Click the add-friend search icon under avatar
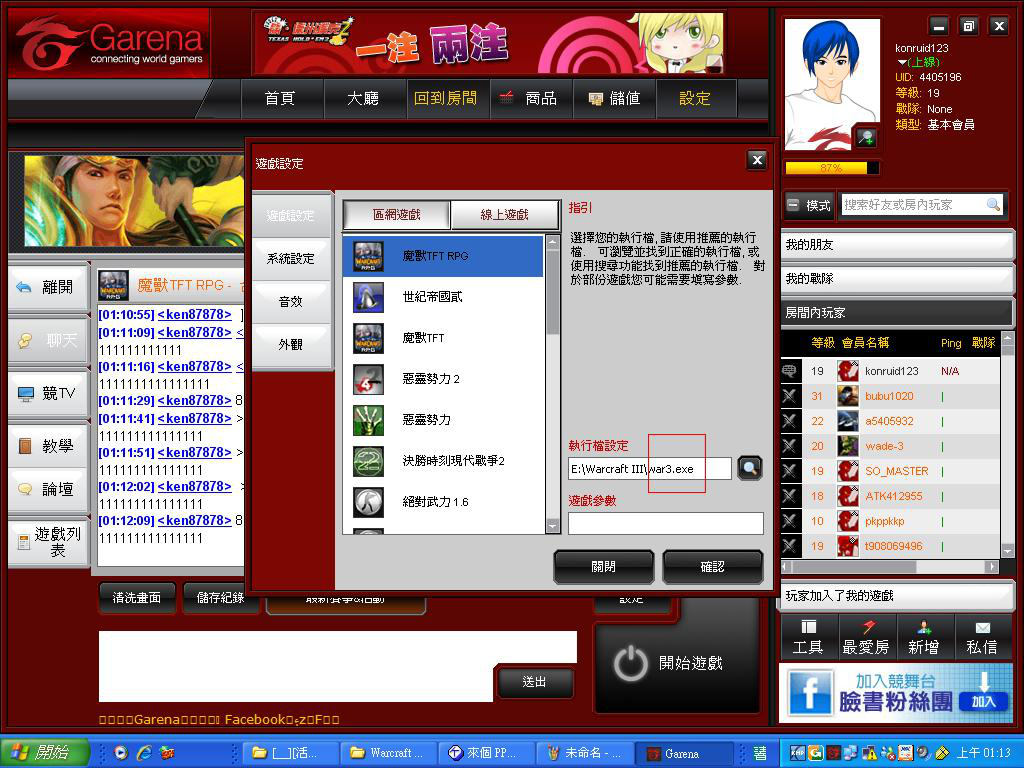 coord(867,137)
